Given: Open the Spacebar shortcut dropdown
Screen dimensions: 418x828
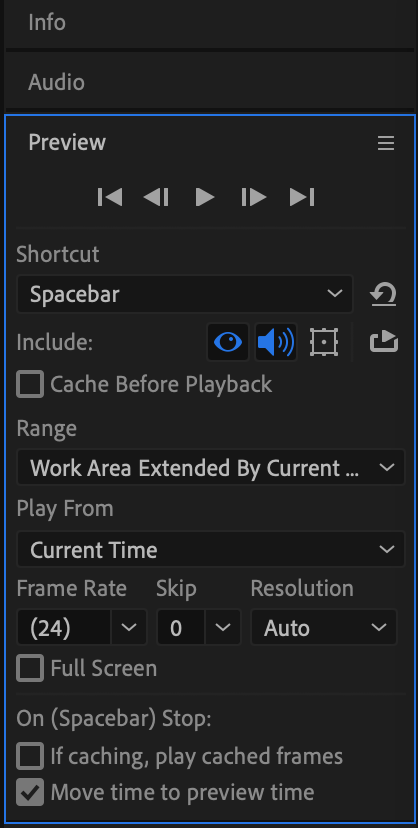Looking at the screenshot, I should click(185, 294).
